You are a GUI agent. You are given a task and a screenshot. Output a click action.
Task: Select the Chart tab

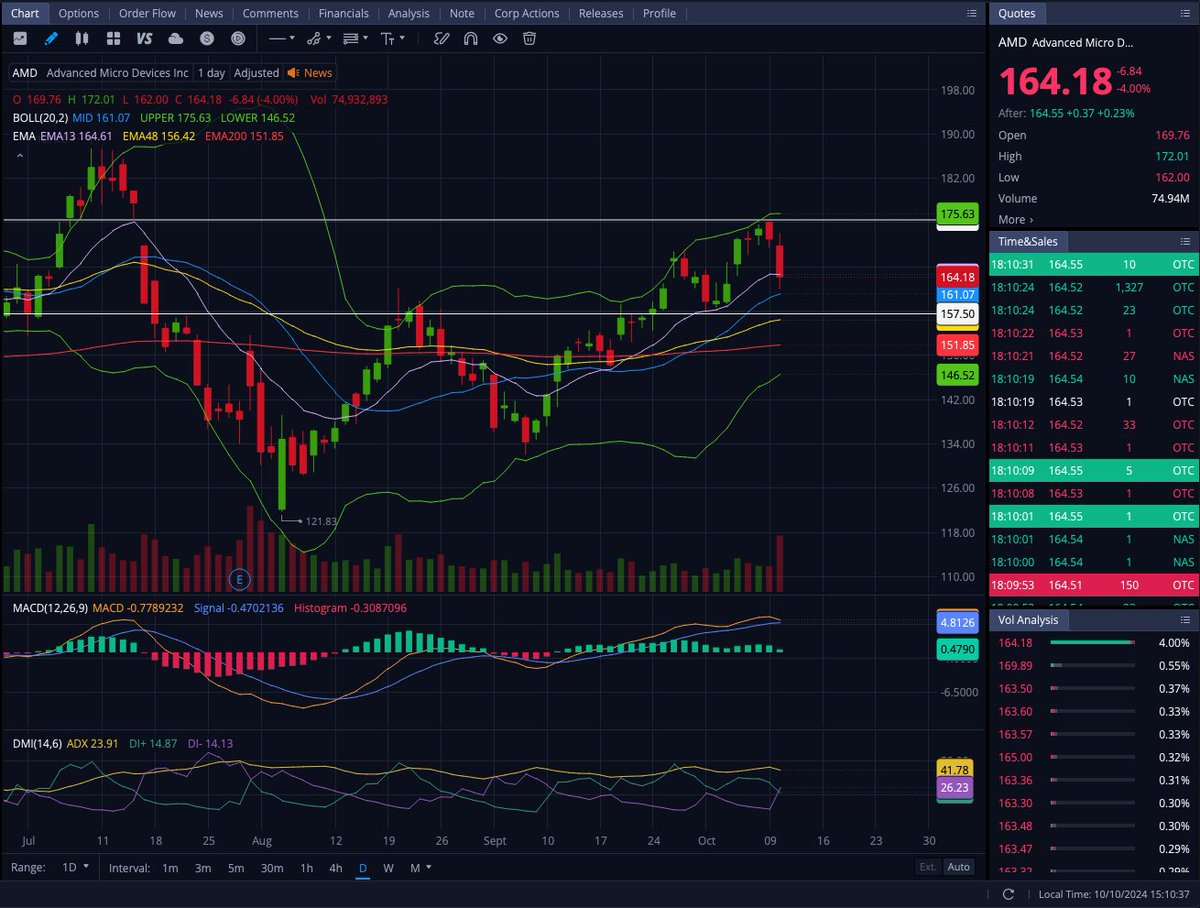[25, 13]
